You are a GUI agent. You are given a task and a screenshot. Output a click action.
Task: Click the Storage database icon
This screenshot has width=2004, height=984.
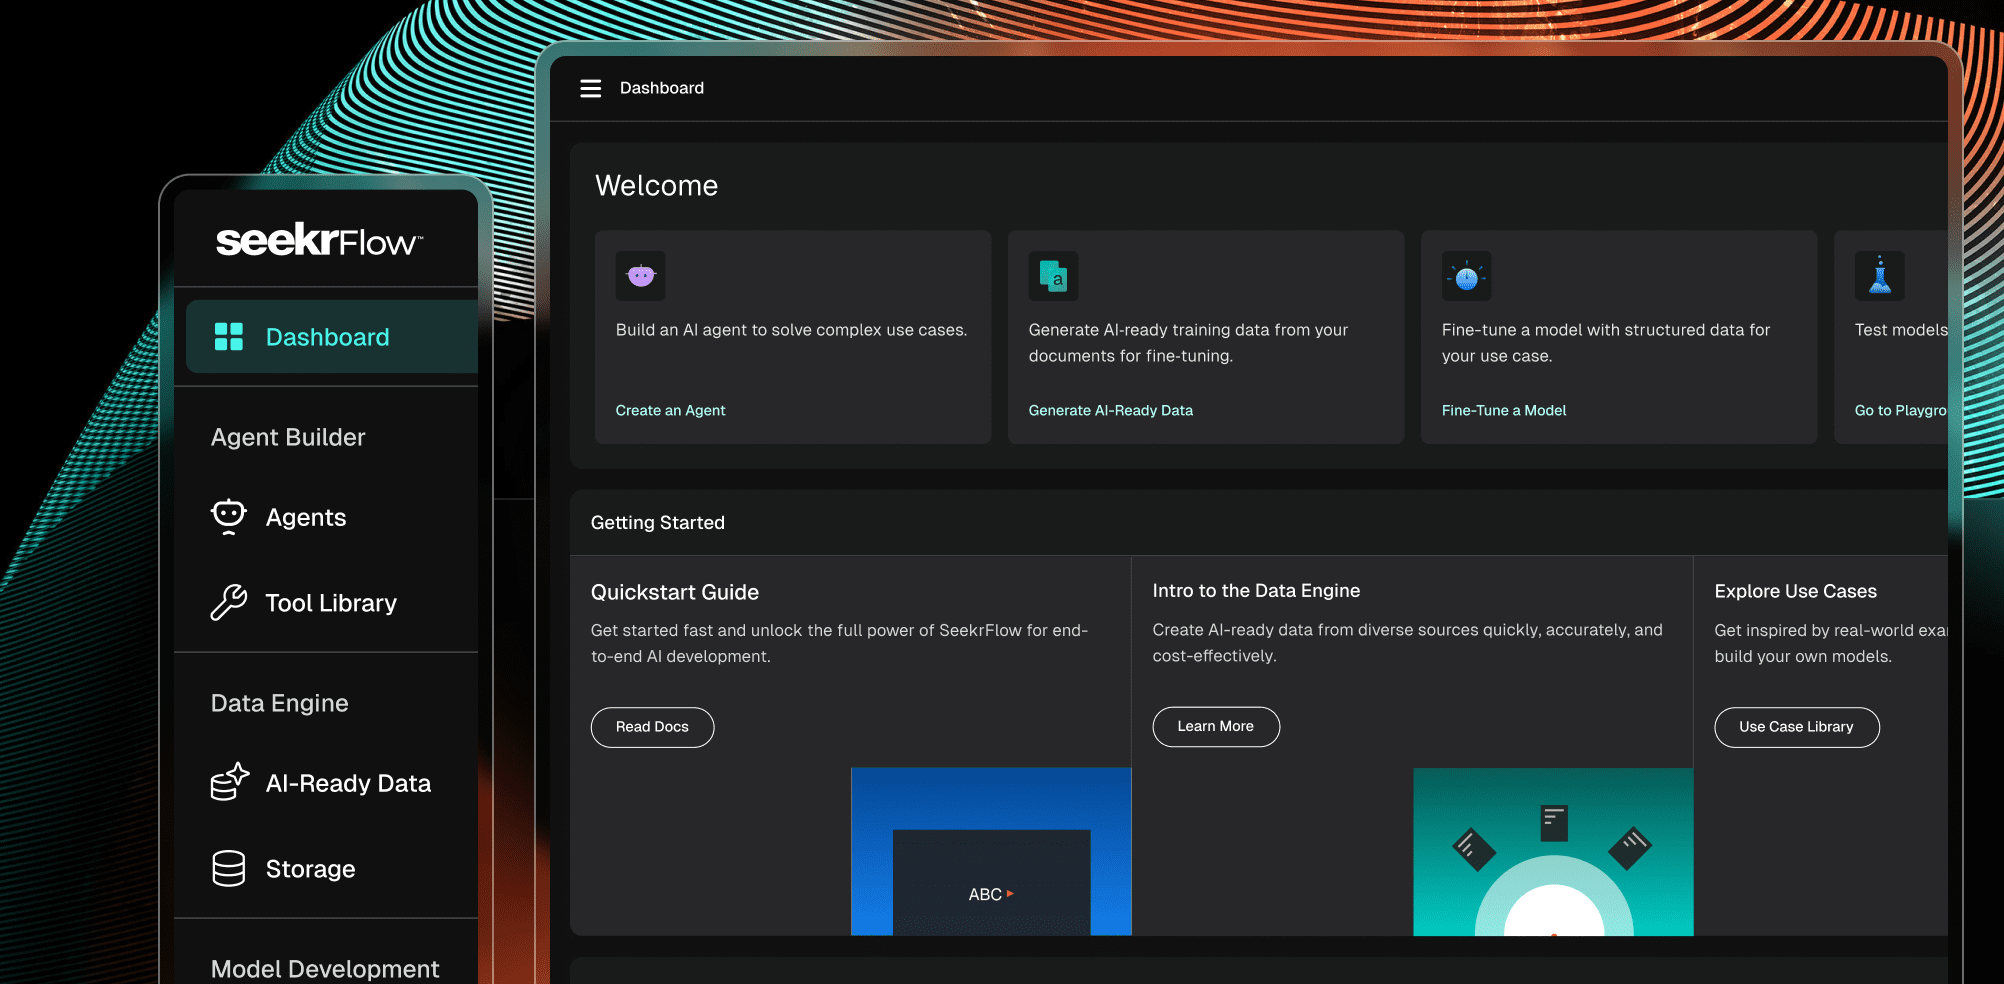click(x=229, y=869)
